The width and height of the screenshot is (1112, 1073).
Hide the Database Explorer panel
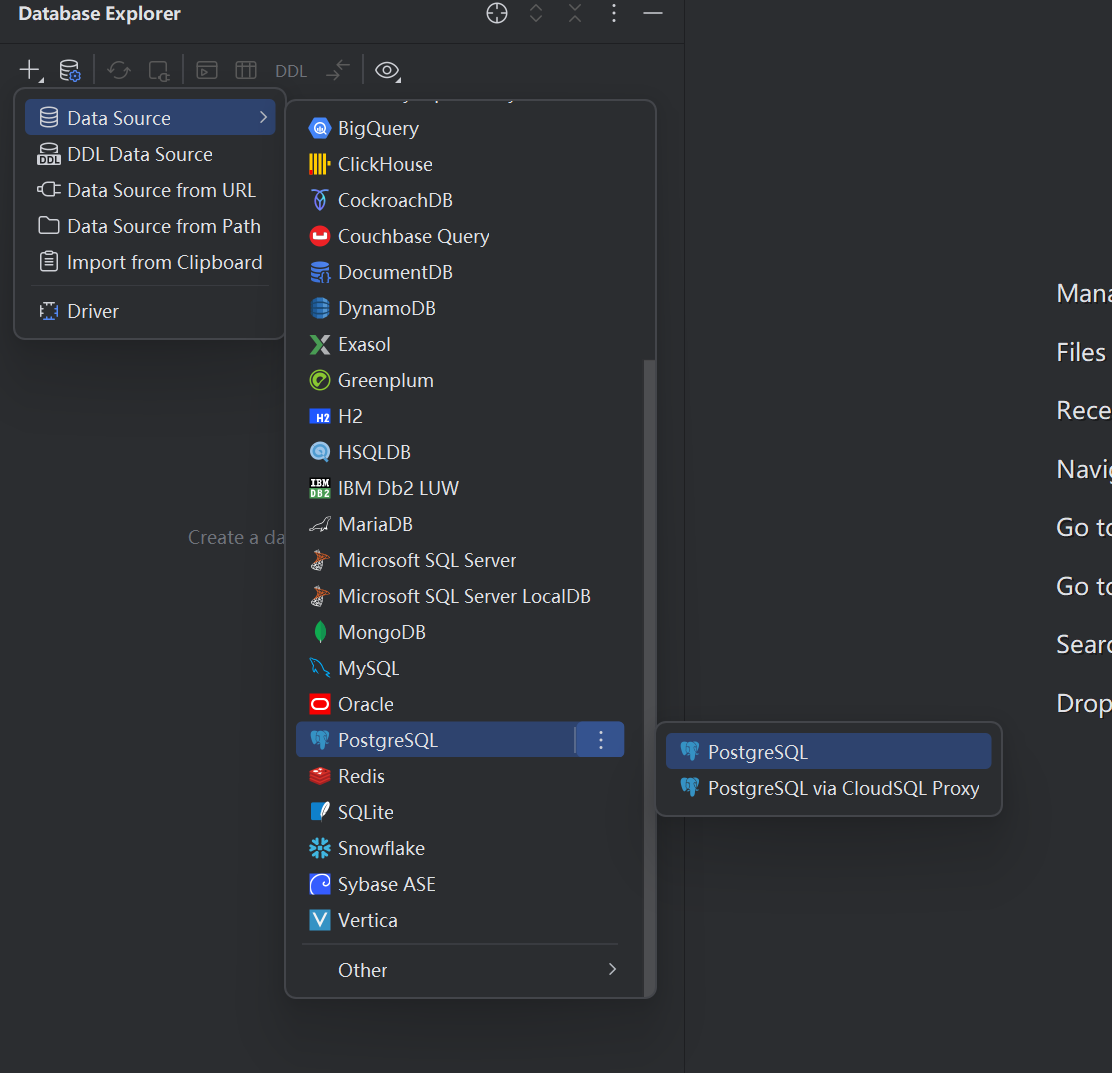[x=652, y=13]
